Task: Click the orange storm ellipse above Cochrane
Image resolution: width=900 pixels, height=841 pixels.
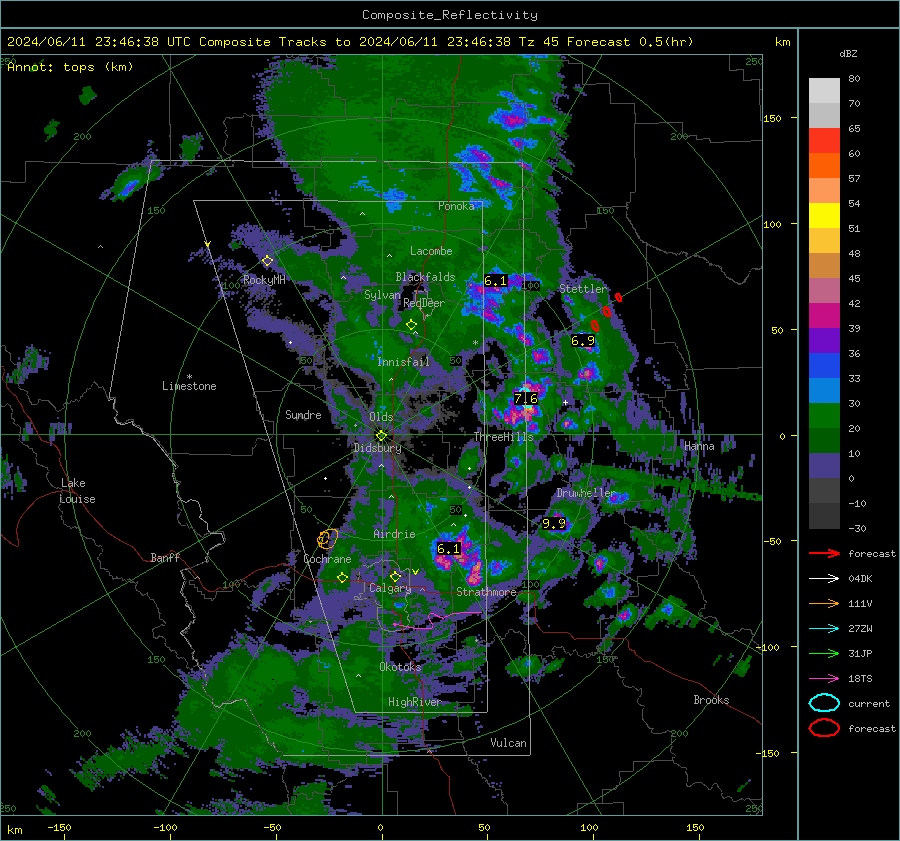Action: pyautogui.click(x=327, y=538)
